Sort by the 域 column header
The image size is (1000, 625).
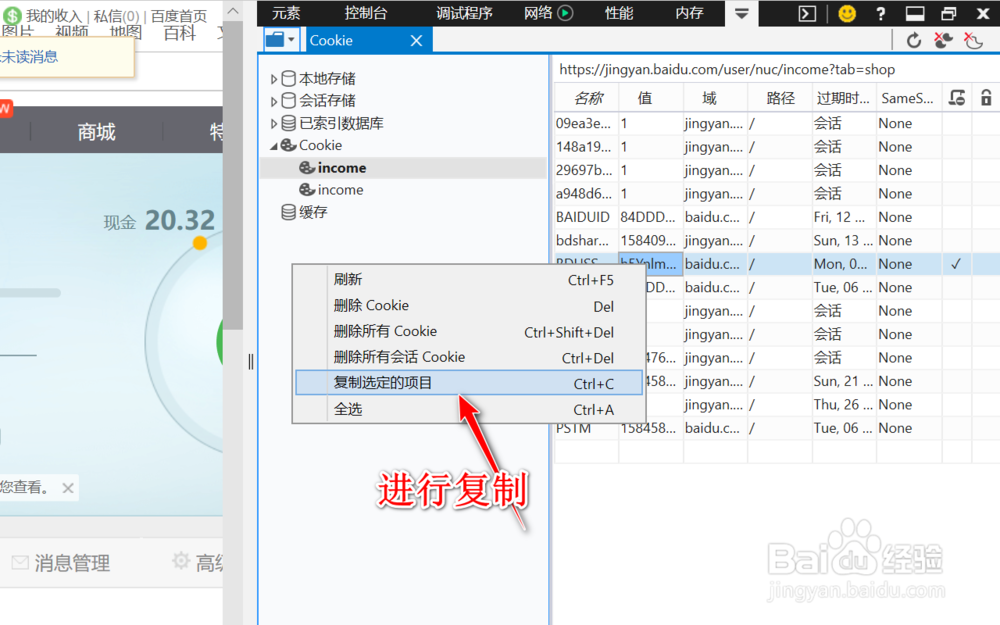715,98
